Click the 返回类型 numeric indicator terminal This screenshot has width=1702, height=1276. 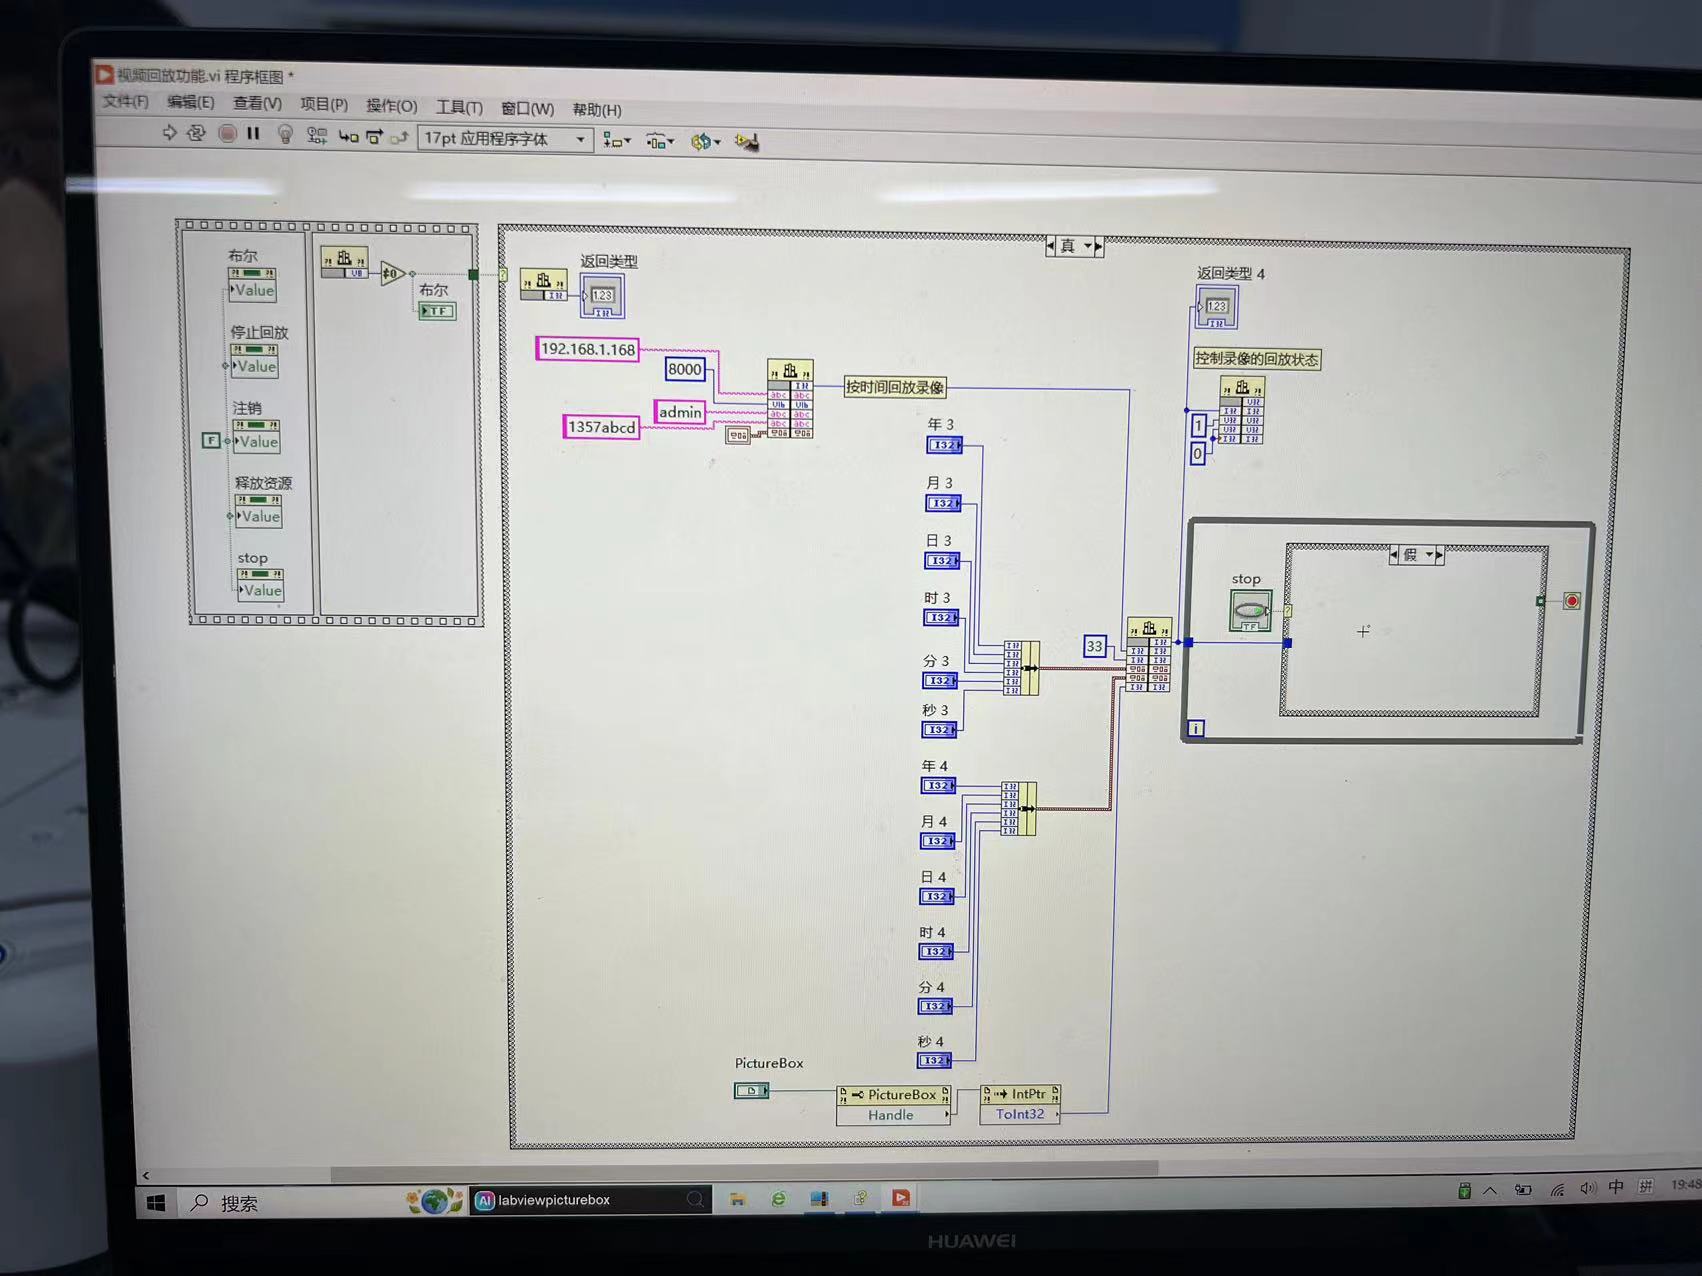point(602,297)
